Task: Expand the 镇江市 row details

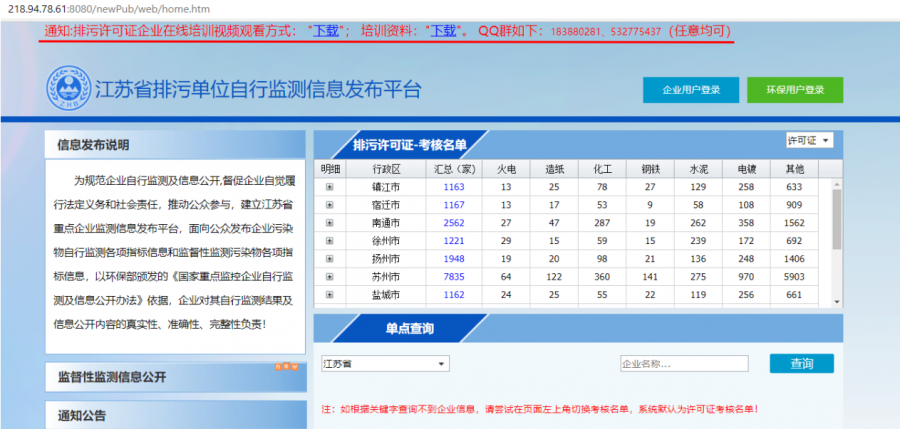Action: click(329, 187)
